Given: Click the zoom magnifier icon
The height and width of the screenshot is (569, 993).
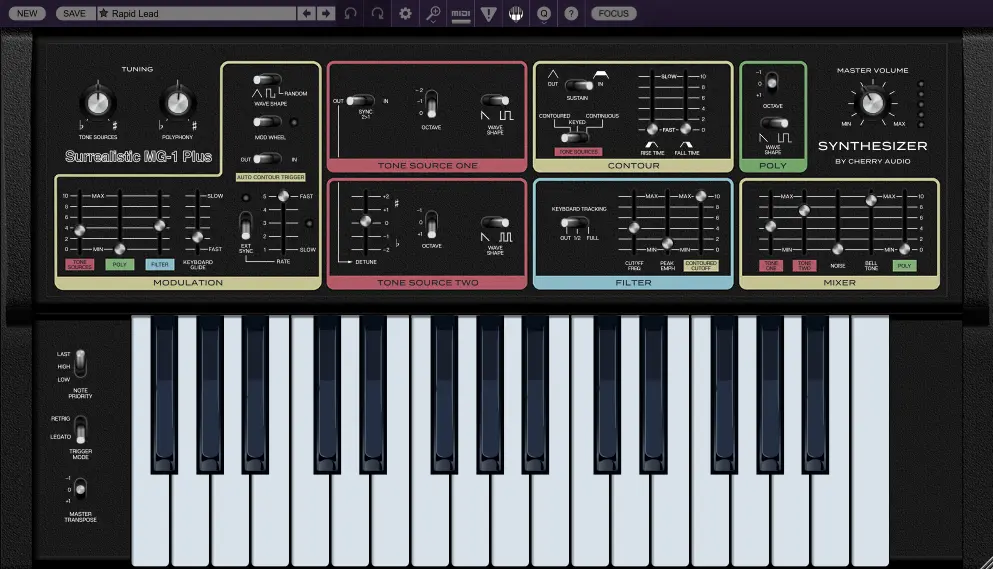Looking at the screenshot, I should [x=433, y=14].
